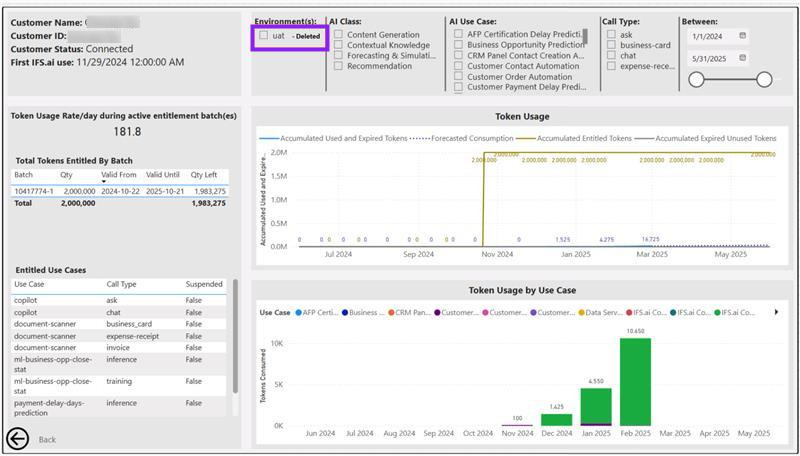Click right handle of date range slider
800x456 pixels.
(x=764, y=79)
